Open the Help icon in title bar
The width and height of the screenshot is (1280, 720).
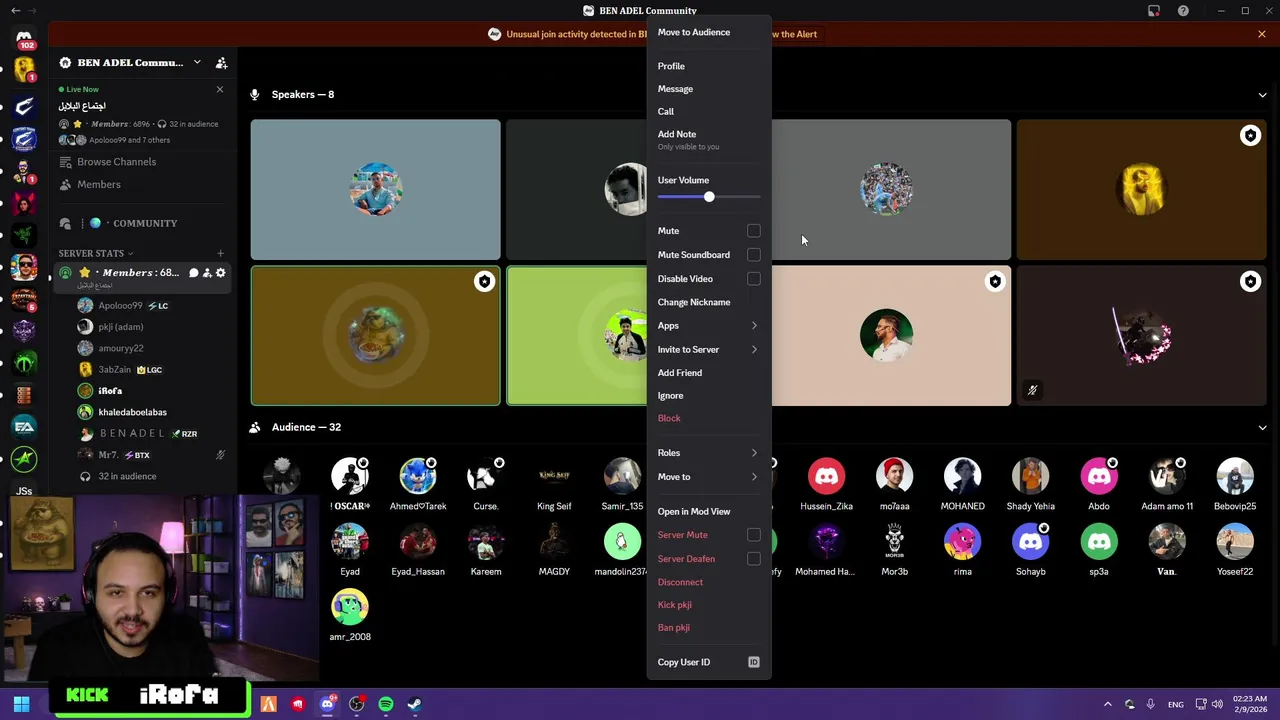[x=1184, y=11]
